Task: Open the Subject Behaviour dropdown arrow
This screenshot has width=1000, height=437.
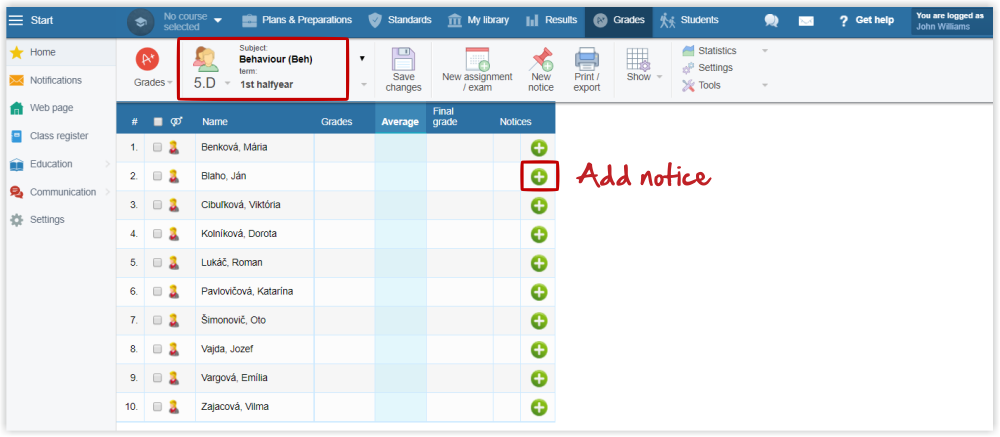Action: [362, 59]
